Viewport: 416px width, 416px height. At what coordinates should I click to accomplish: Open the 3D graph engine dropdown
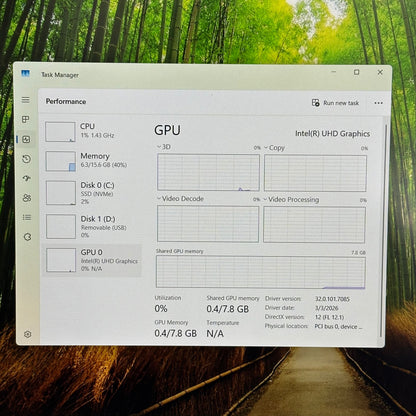click(163, 147)
